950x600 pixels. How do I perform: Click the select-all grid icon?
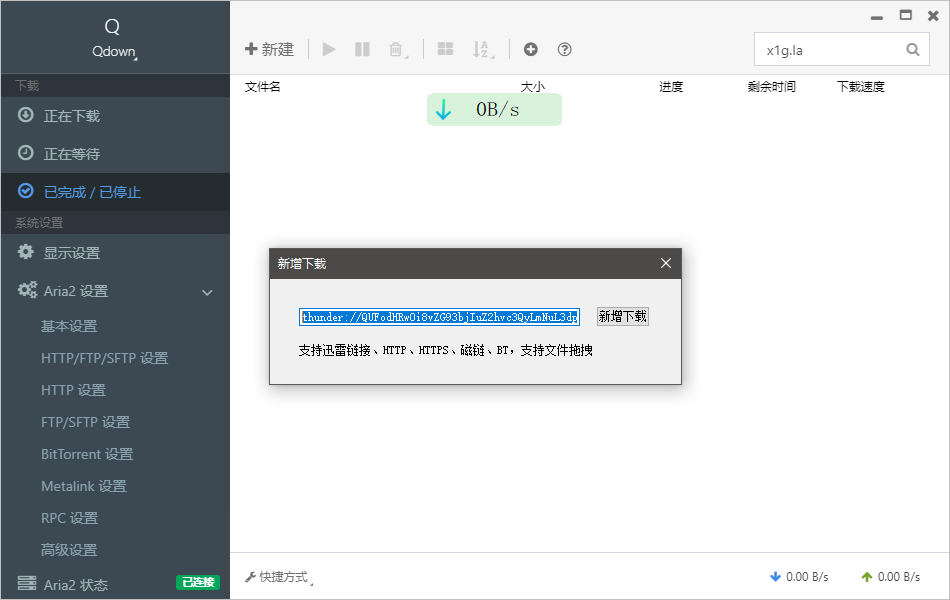(x=445, y=49)
